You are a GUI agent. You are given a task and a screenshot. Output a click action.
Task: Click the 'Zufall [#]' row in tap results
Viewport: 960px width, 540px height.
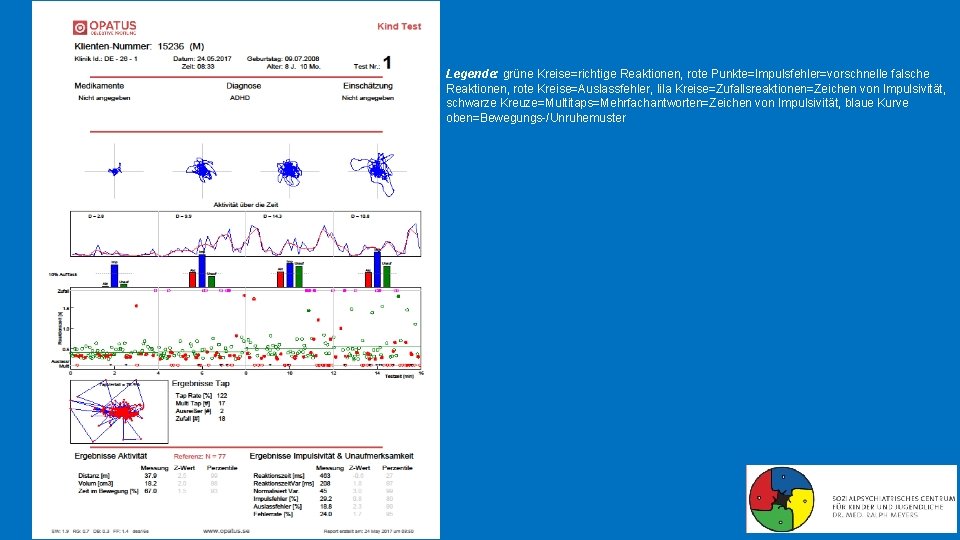[200, 419]
